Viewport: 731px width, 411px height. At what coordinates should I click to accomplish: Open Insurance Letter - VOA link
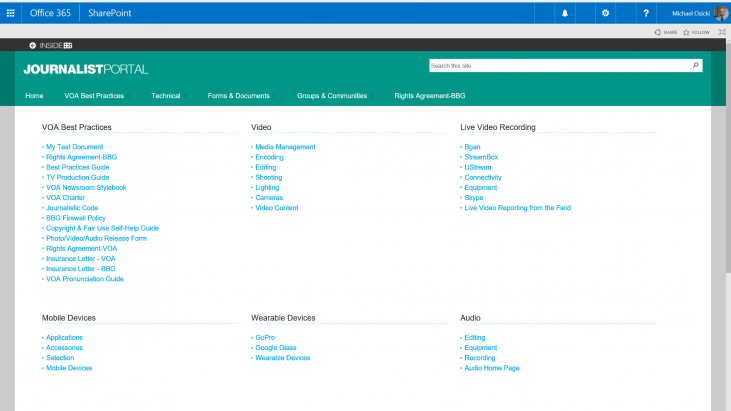[x=81, y=259]
